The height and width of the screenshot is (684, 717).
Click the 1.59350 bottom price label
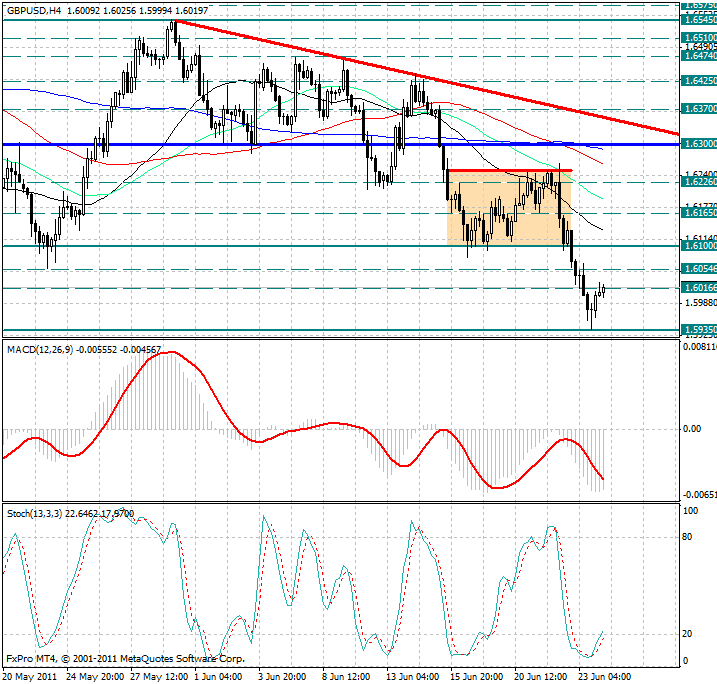(x=698, y=329)
